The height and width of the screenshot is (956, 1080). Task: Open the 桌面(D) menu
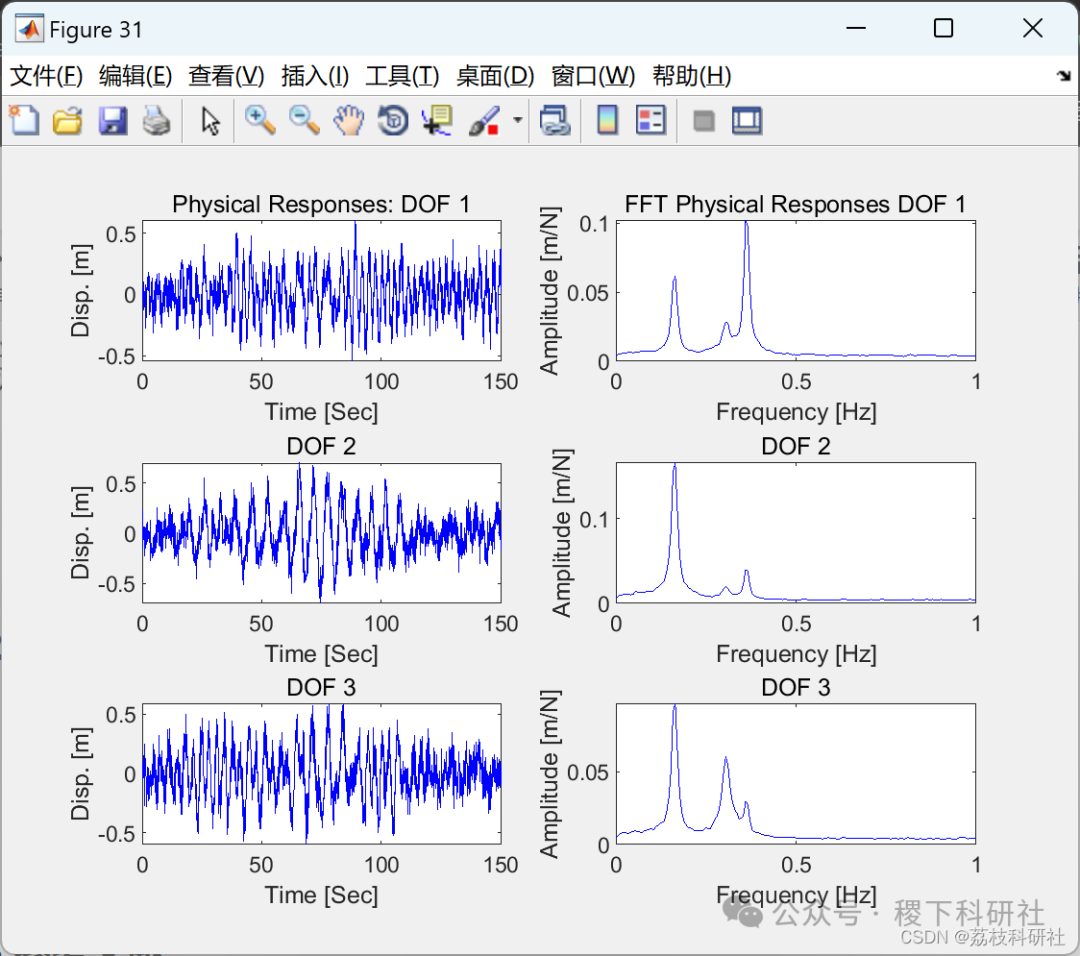(x=495, y=76)
